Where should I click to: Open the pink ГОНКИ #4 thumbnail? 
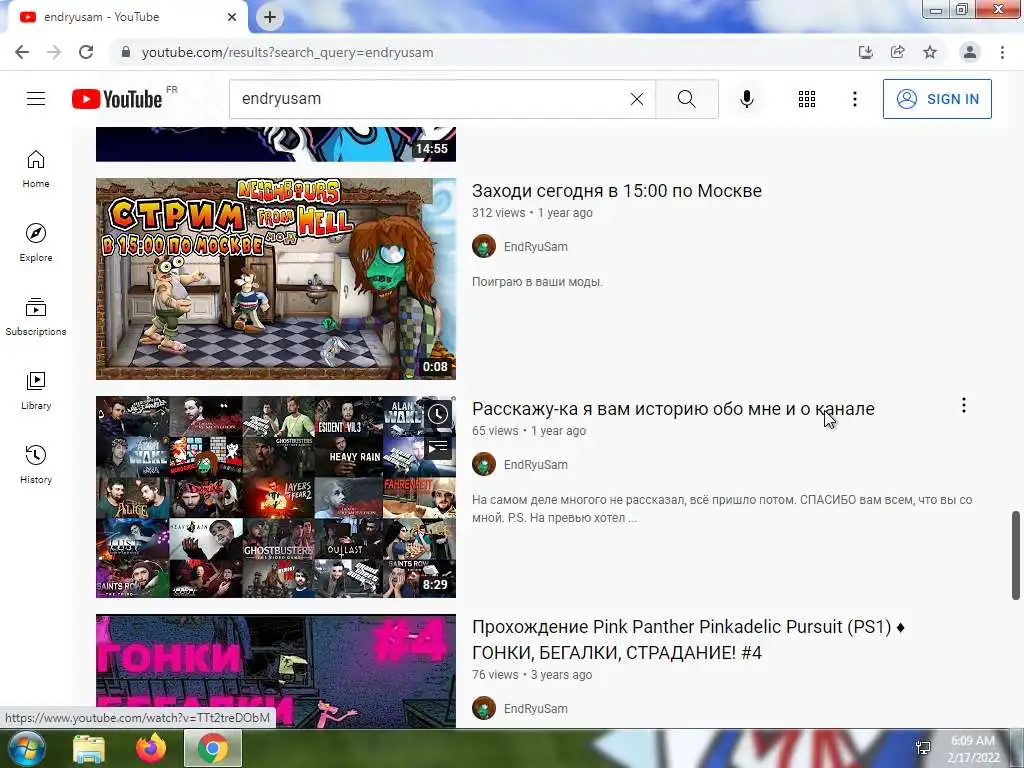(x=276, y=671)
